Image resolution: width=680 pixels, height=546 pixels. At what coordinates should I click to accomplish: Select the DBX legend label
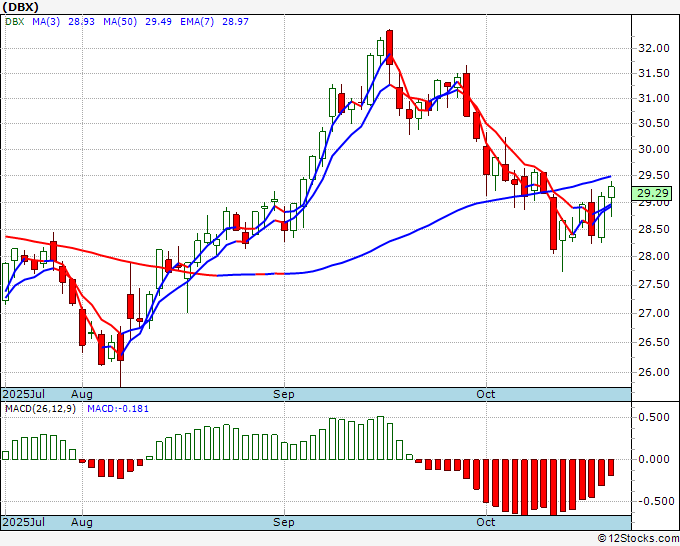(15, 22)
